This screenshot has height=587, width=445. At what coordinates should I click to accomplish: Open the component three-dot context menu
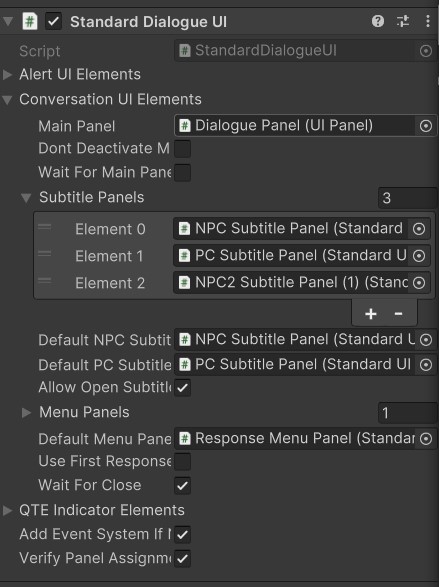tap(427, 21)
